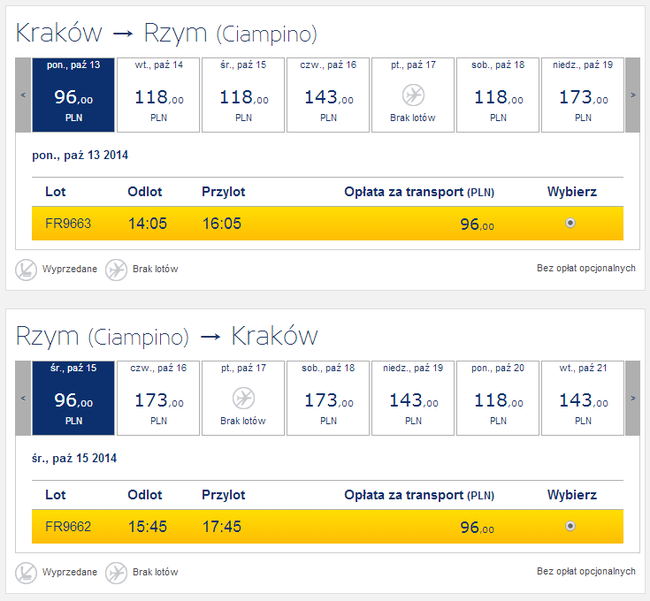
Task: Click the no-flights plane icon for pt., paź 17 return
Action: pyautogui.click(x=243, y=398)
